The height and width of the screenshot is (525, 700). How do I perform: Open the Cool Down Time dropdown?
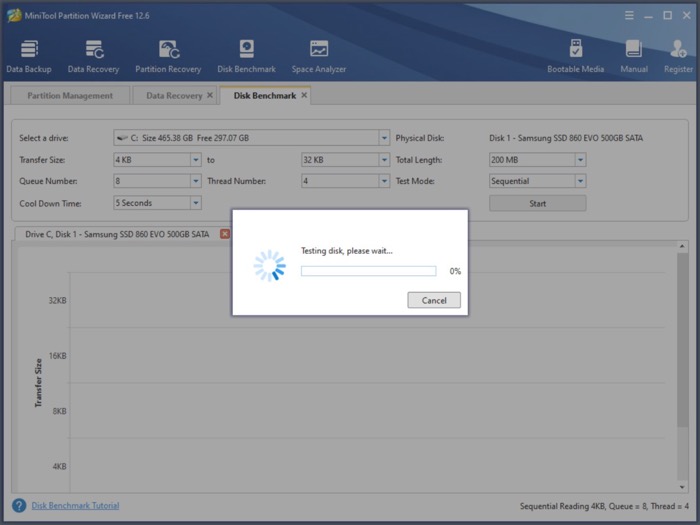tap(196, 203)
